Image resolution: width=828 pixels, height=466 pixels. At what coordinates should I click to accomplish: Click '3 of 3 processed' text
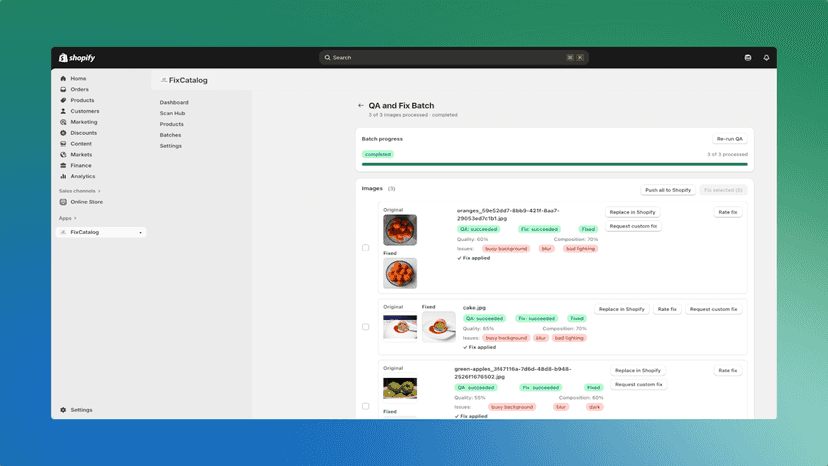tap(727, 154)
